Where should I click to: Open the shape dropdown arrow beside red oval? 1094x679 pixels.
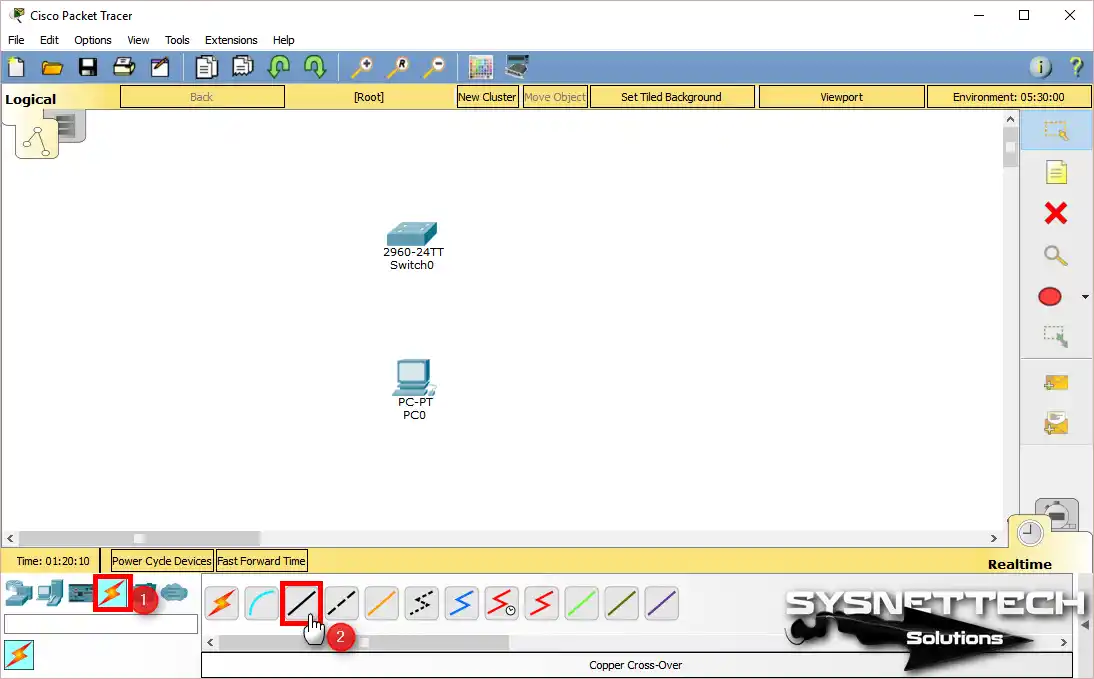point(1085,297)
